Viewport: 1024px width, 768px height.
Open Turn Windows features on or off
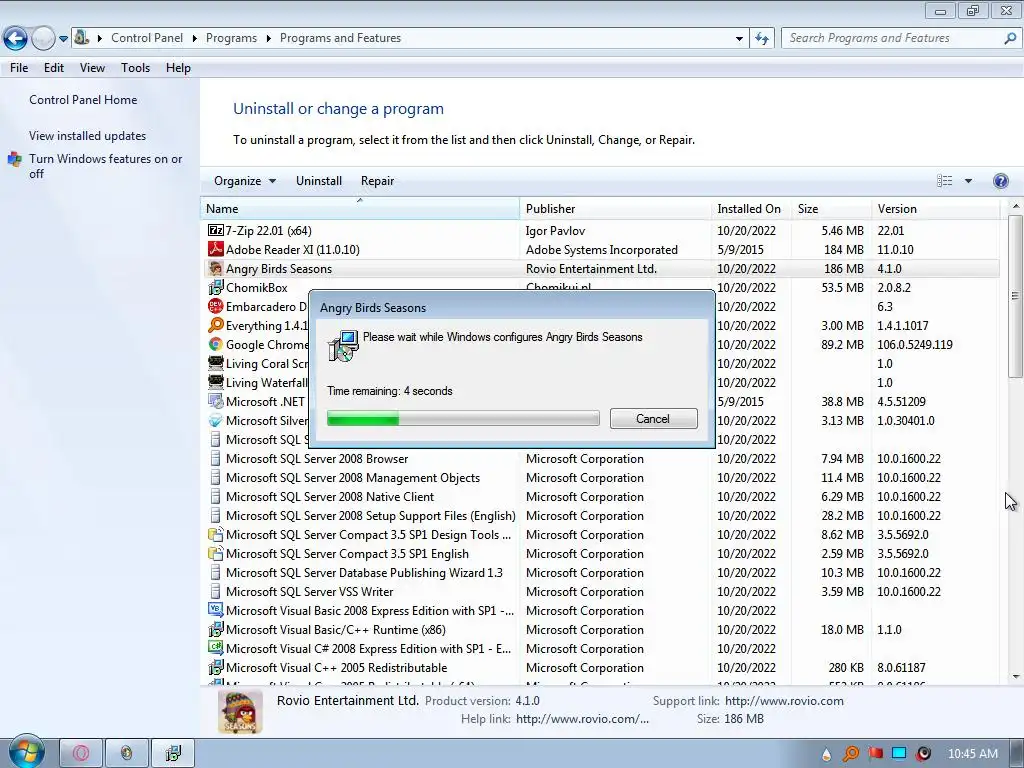(x=105, y=166)
